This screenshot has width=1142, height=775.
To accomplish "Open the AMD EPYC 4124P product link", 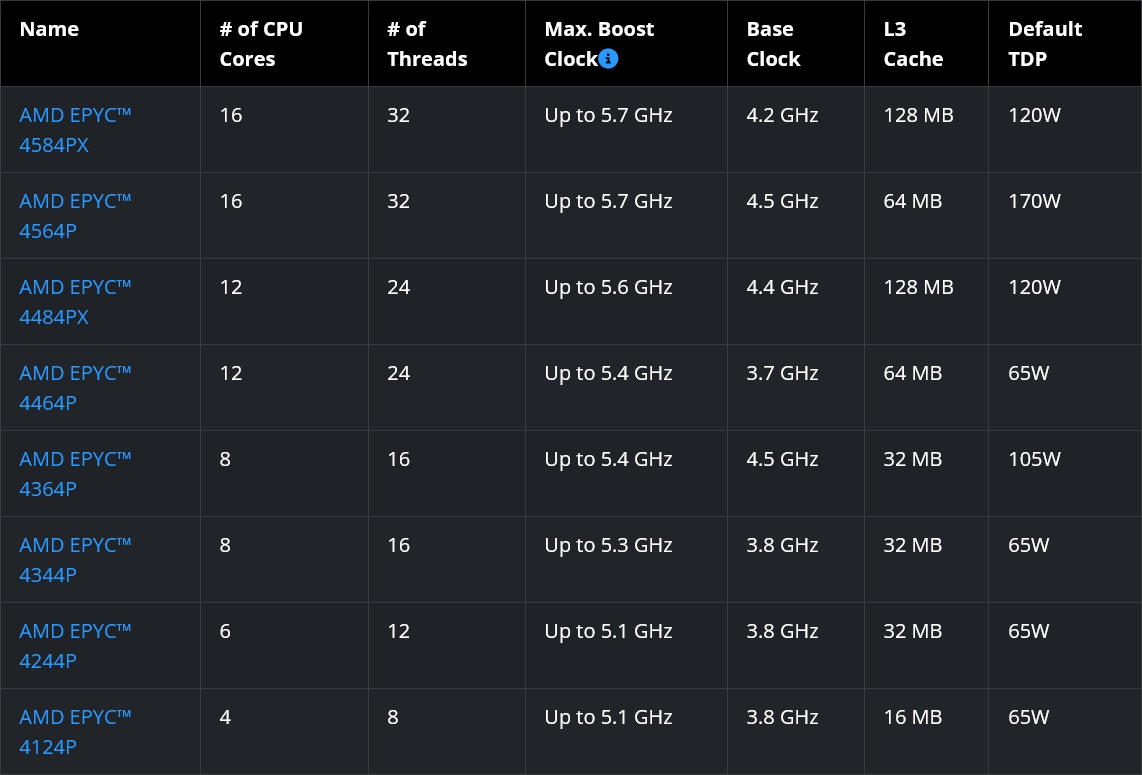I will tap(75, 732).
